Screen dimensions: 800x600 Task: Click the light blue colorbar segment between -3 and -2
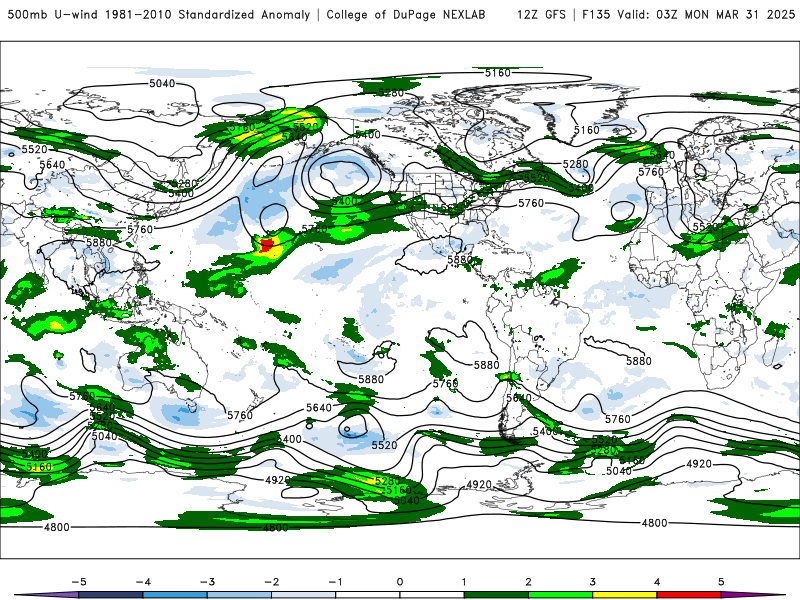click(x=239, y=595)
